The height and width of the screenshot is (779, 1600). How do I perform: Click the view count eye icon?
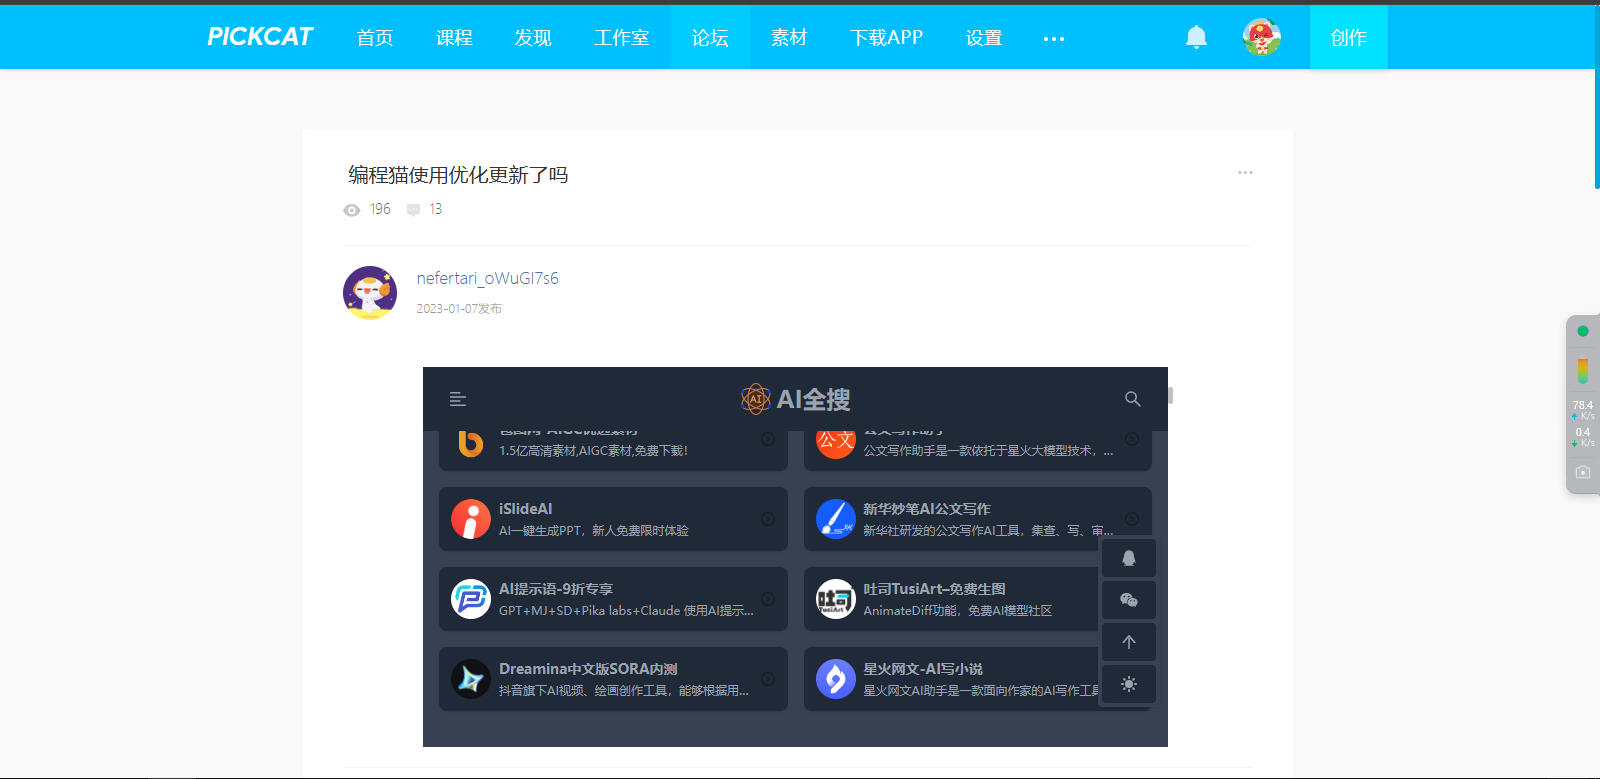tap(352, 210)
